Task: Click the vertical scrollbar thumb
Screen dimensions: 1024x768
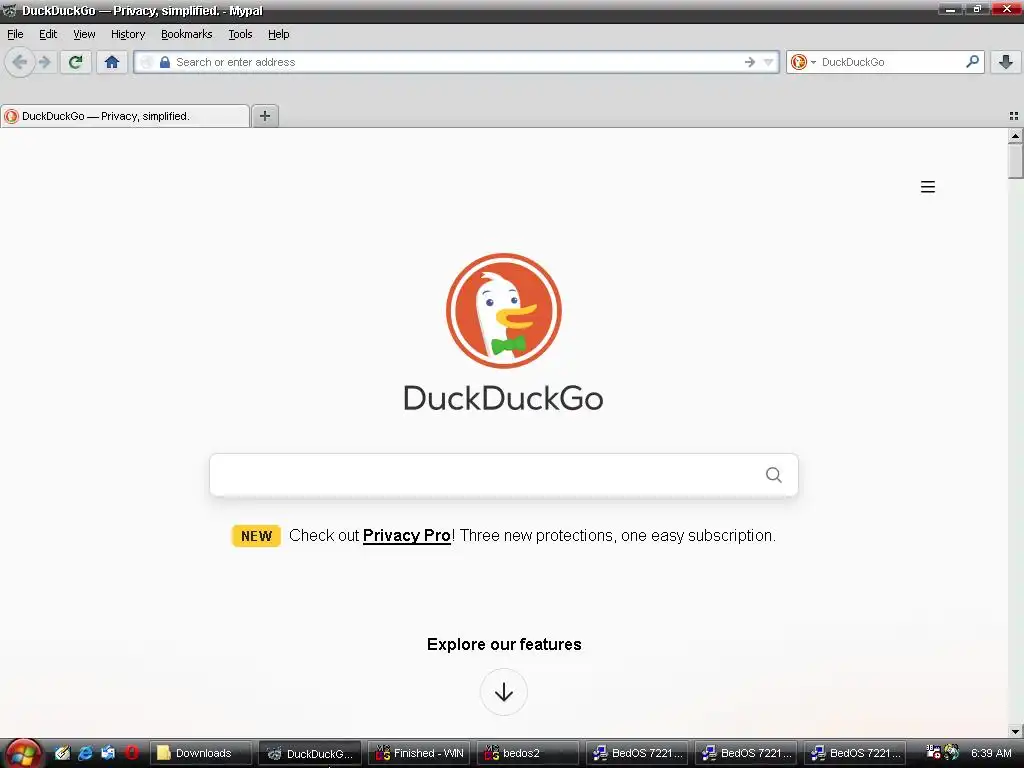Action: point(1015,161)
